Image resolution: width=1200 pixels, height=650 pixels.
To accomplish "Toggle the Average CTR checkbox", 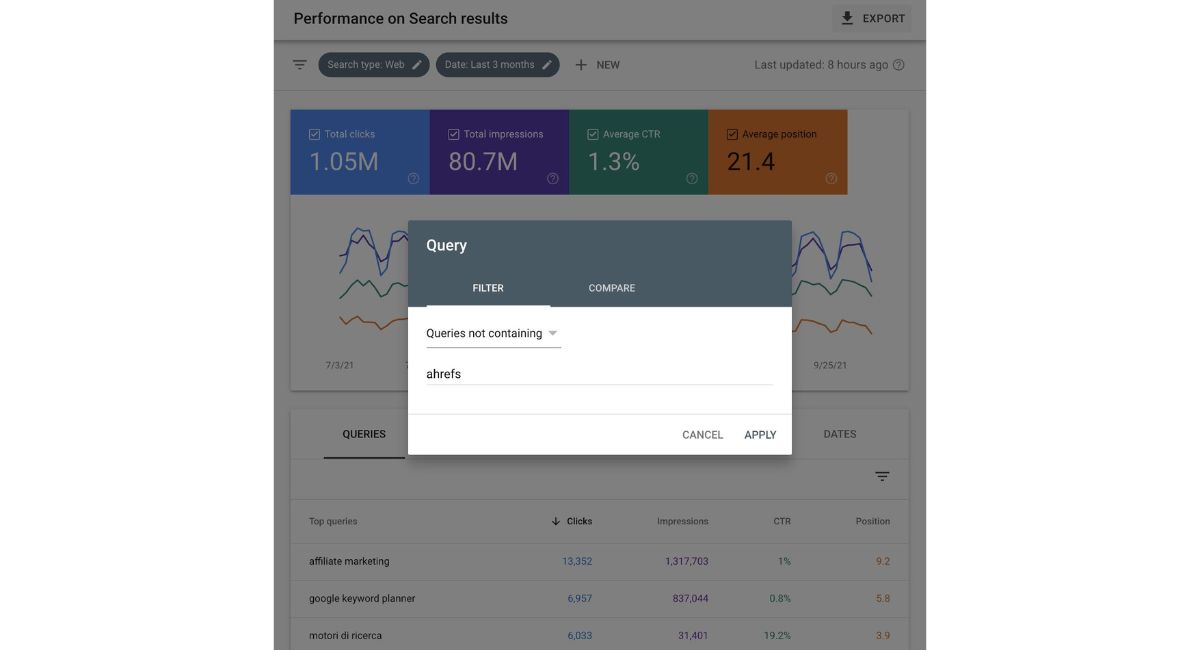I will pyautogui.click(x=593, y=134).
